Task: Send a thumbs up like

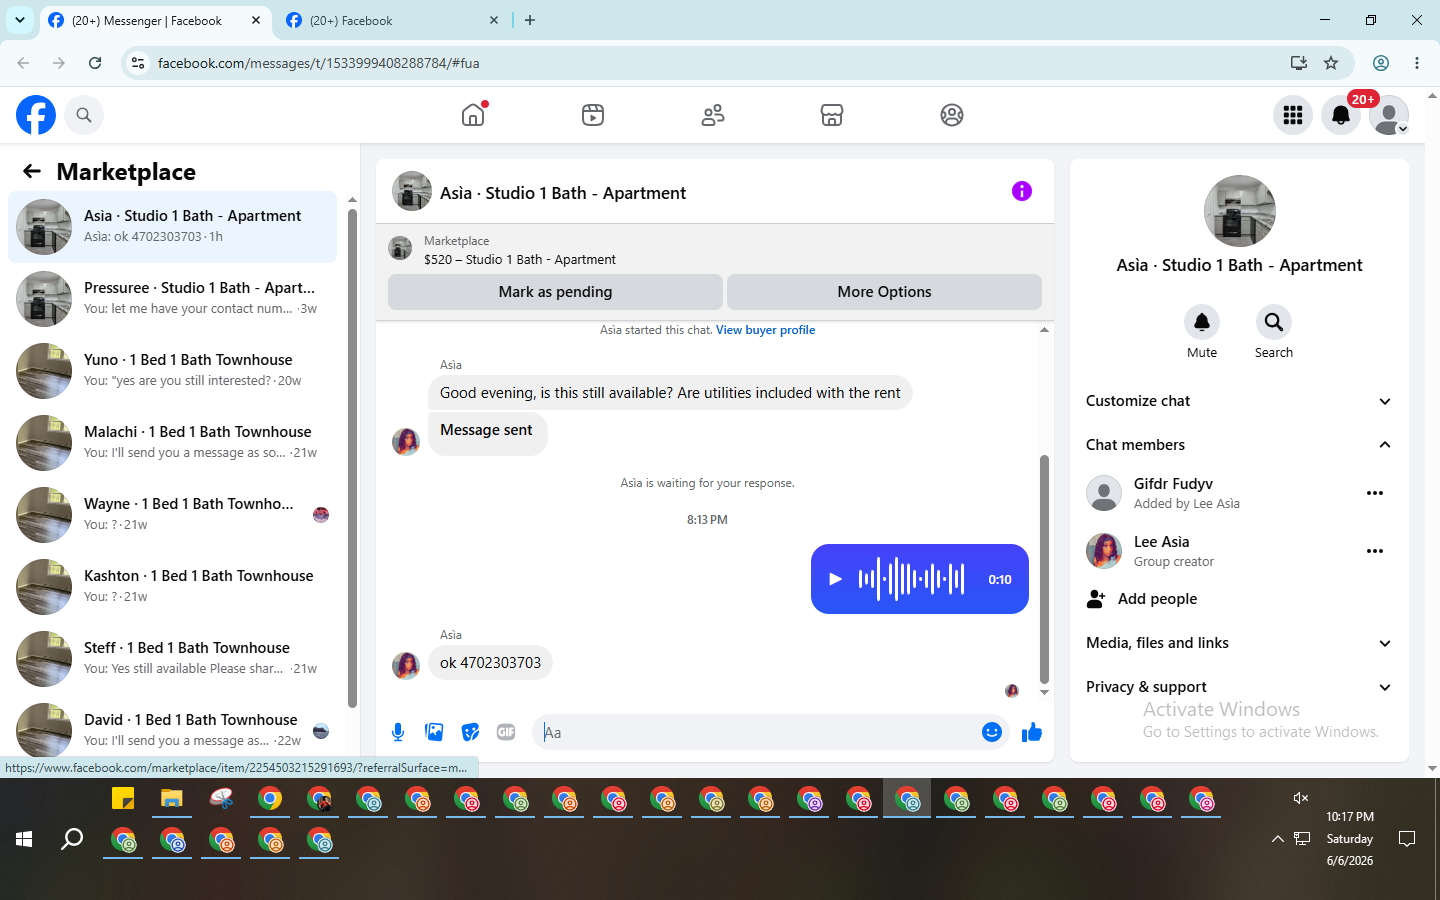Action: pyautogui.click(x=1032, y=732)
